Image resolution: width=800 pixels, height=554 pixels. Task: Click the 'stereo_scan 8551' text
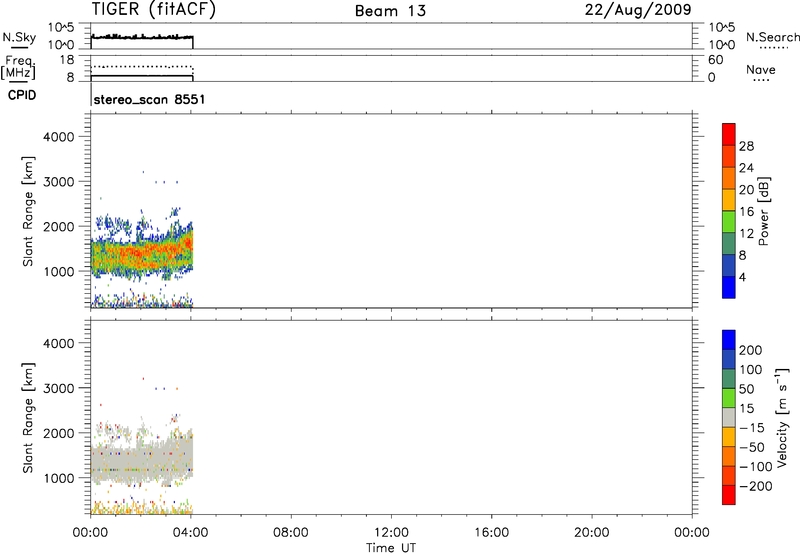pos(149,99)
